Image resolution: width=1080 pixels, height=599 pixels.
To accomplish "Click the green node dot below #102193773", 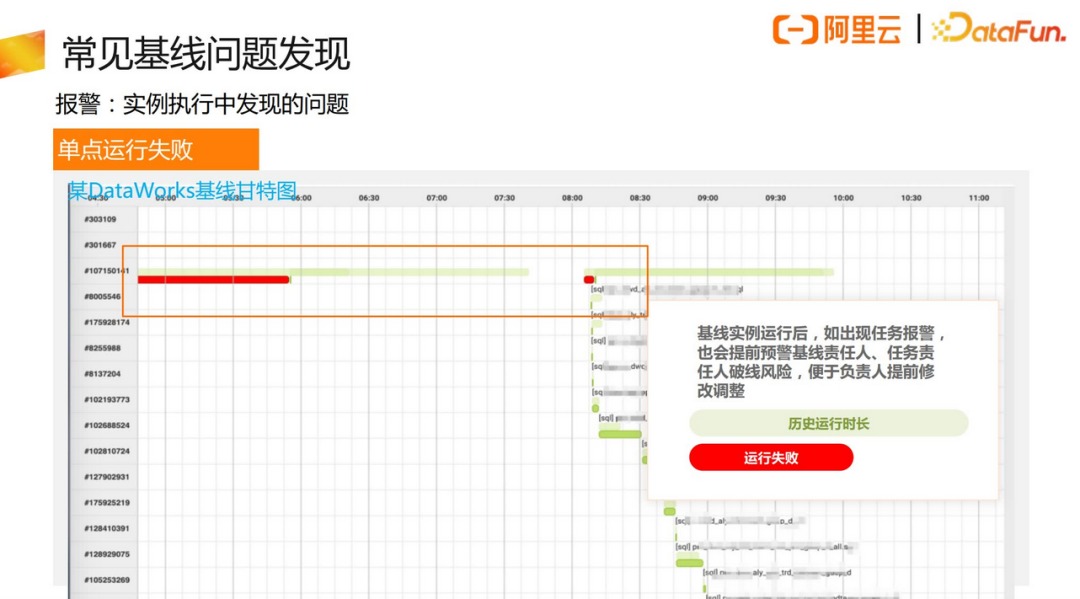I will (596, 409).
